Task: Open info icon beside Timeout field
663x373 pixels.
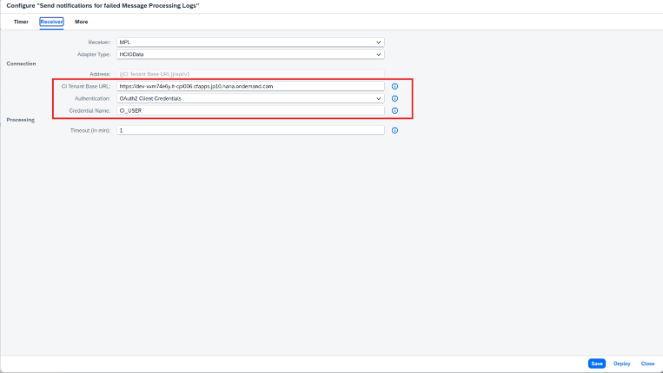Action: (x=395, y=130)
